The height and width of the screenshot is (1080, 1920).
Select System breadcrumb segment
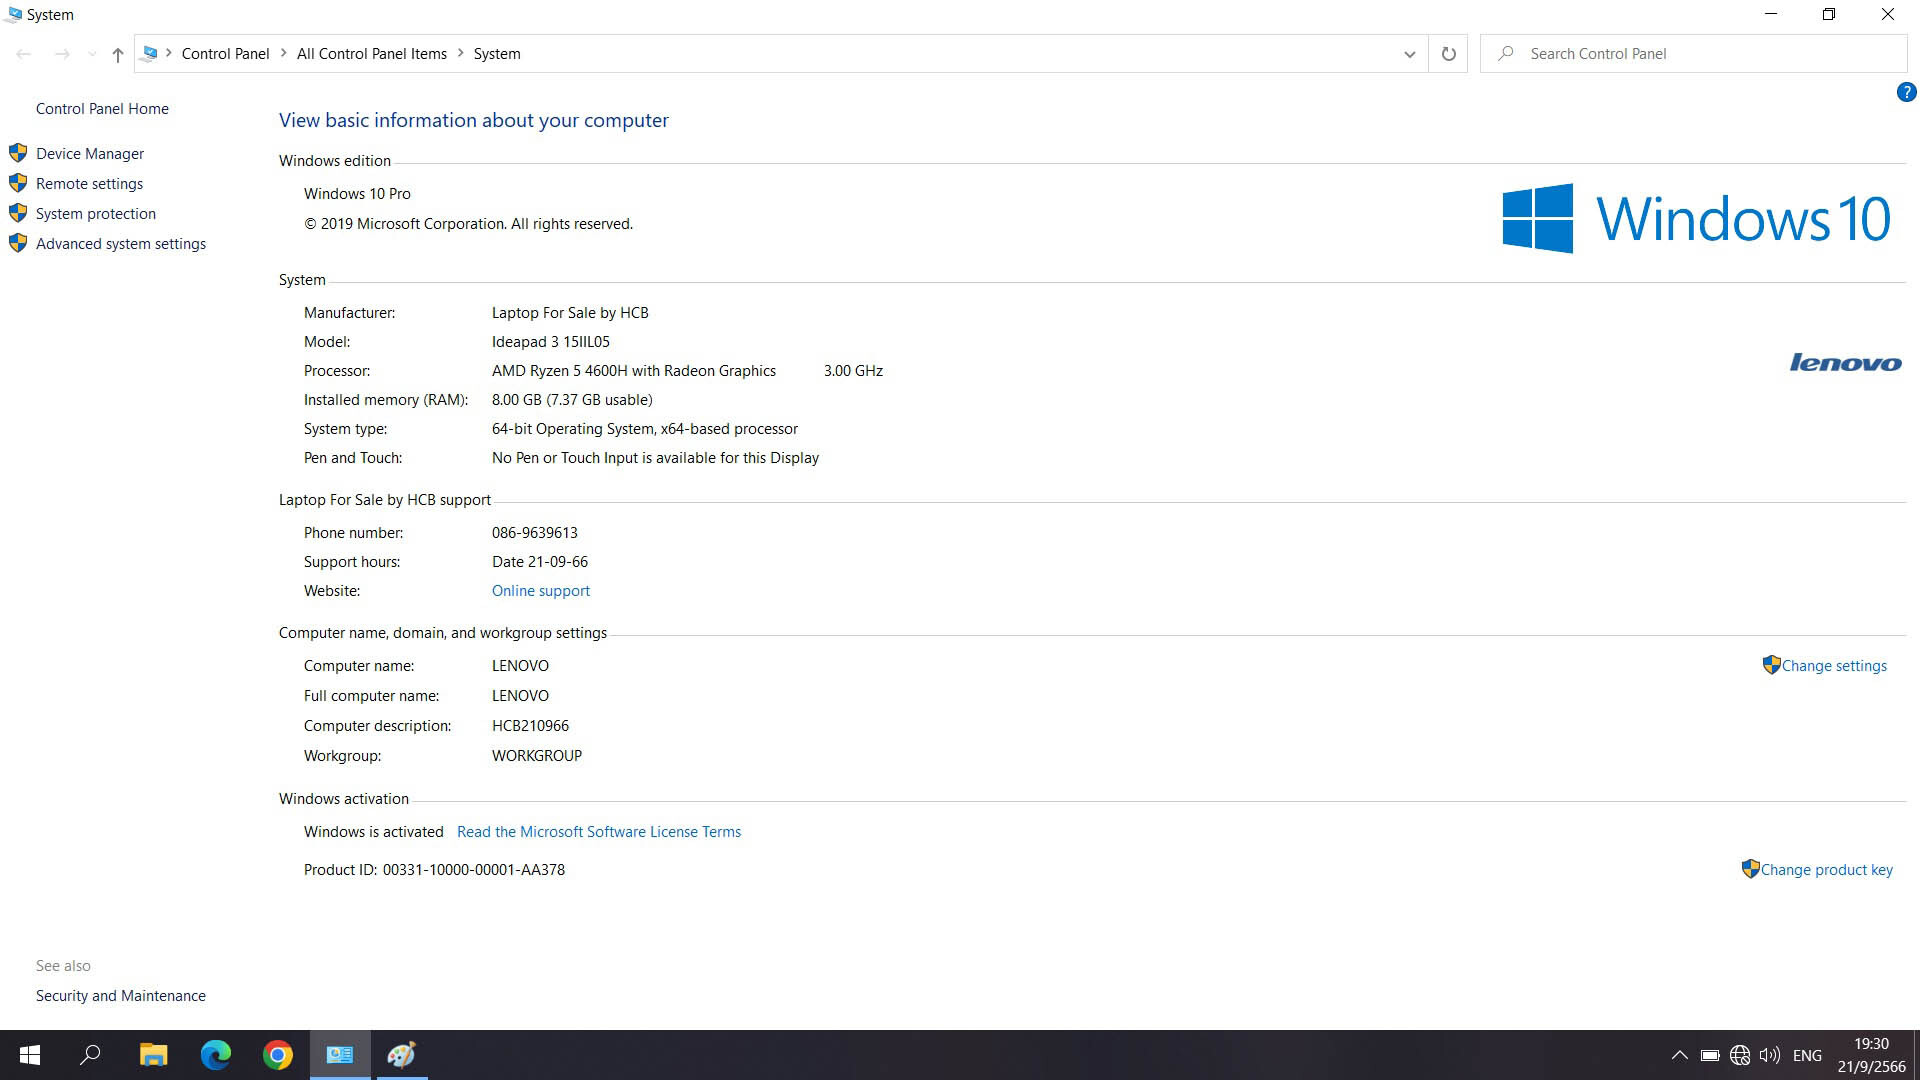pos(497,54)
